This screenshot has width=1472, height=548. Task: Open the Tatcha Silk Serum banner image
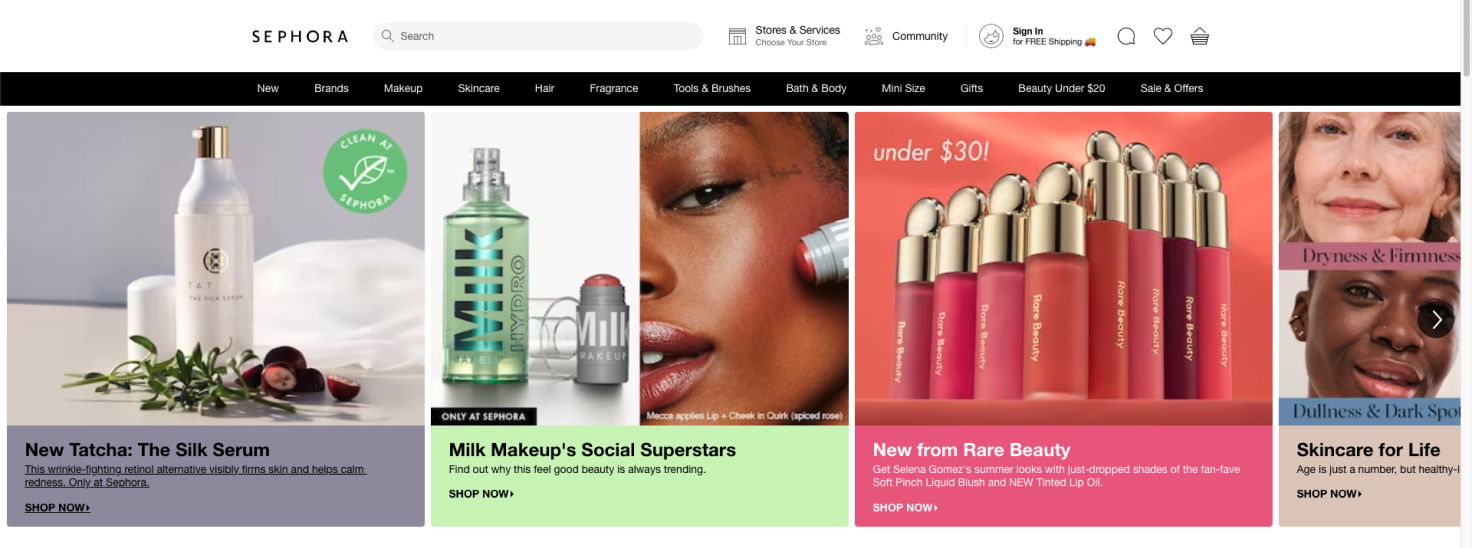[x=216, y=269]
